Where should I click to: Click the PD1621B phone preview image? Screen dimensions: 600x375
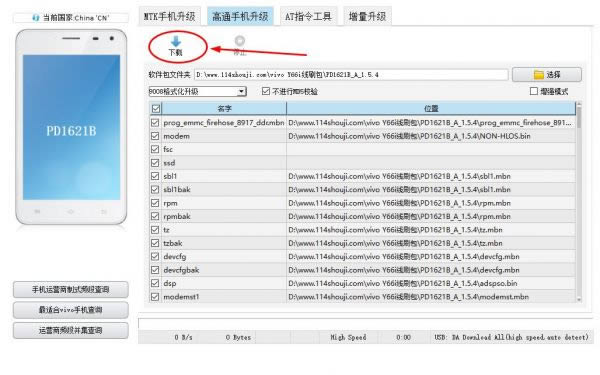[x=71, y=127]
